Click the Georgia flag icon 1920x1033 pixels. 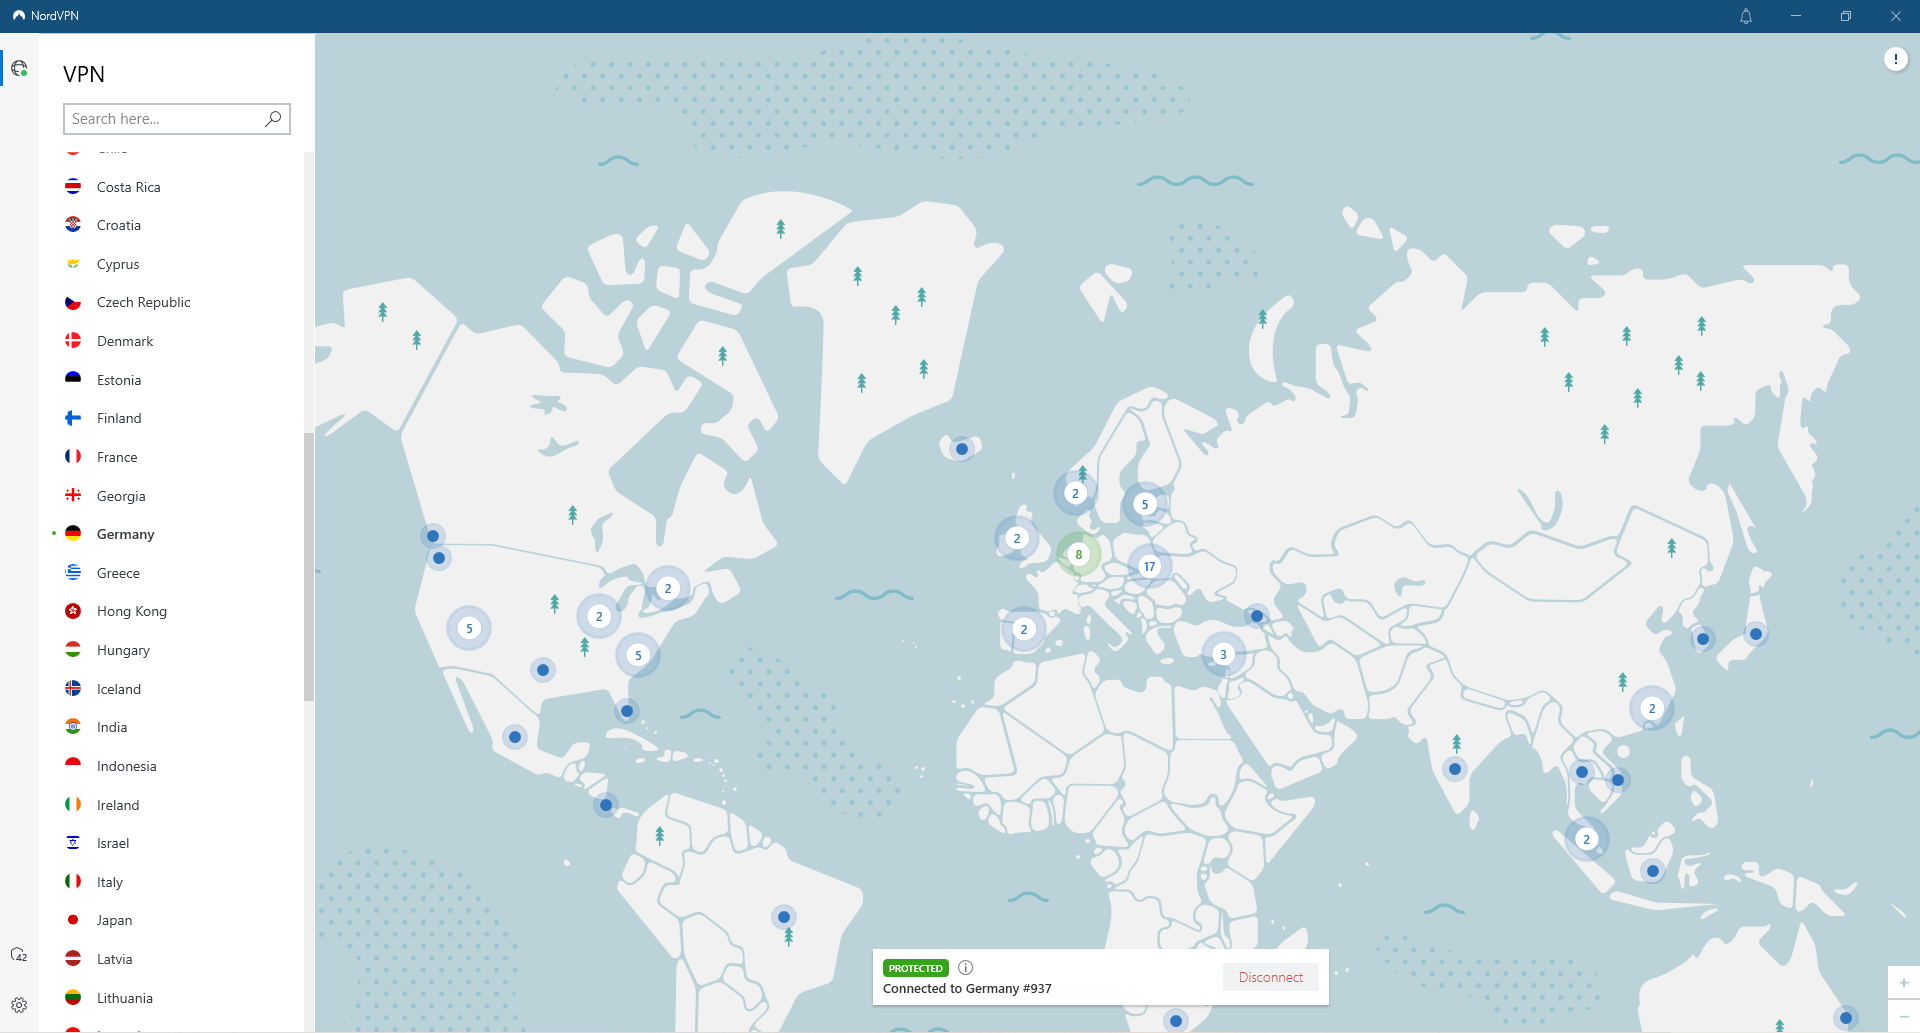(x=73, y=495)
